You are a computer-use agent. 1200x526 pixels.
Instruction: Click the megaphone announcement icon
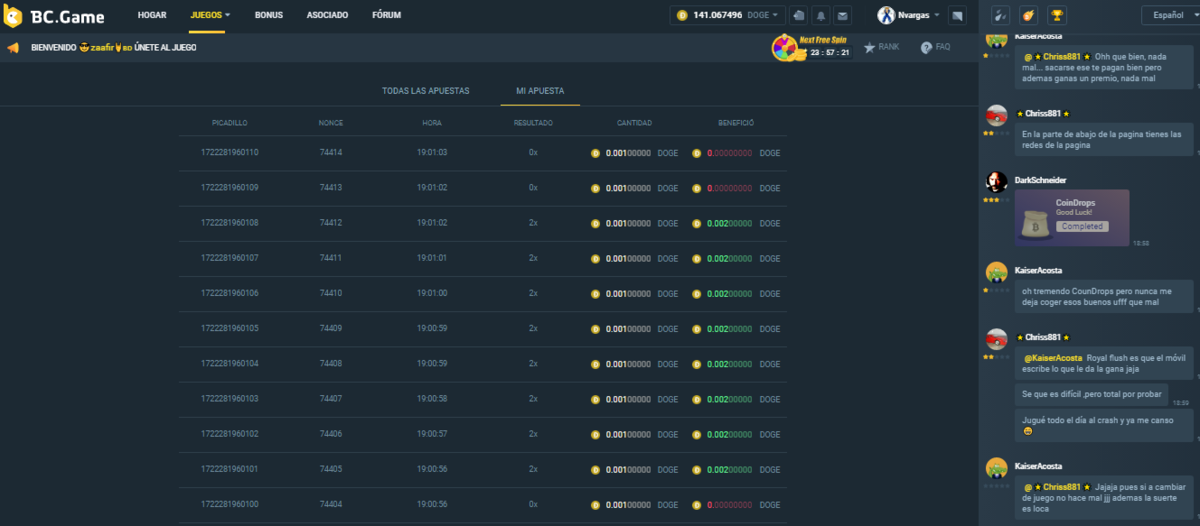tap(13, 48)
